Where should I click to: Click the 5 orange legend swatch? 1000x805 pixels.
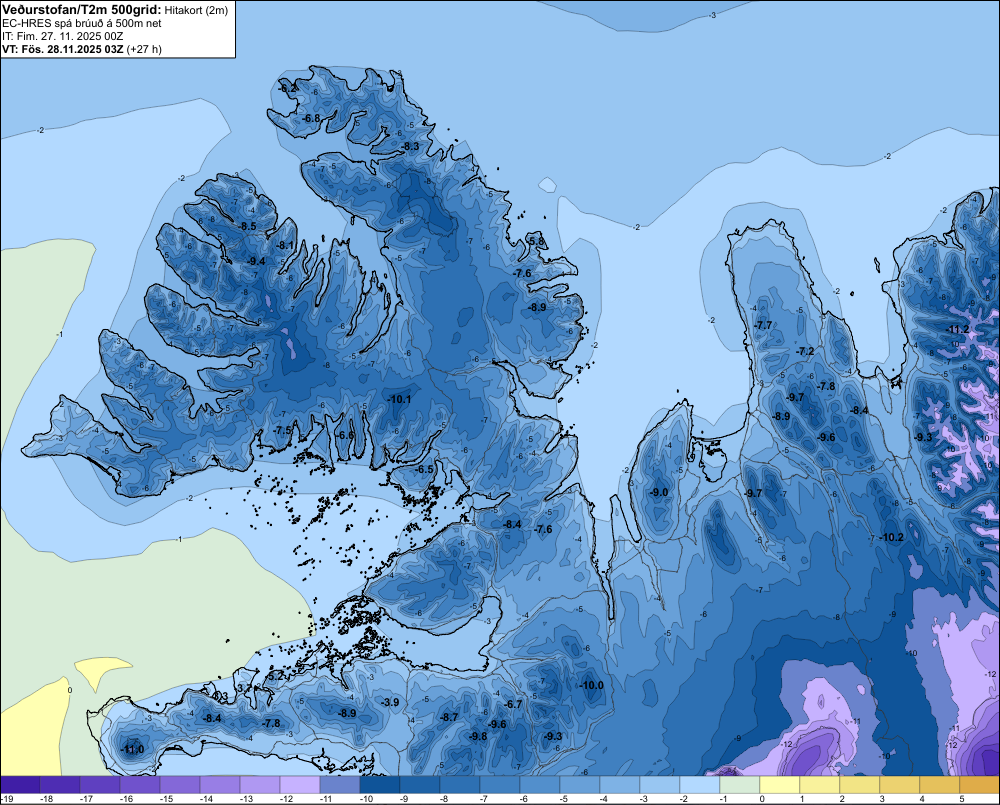(x=980, y=785)
